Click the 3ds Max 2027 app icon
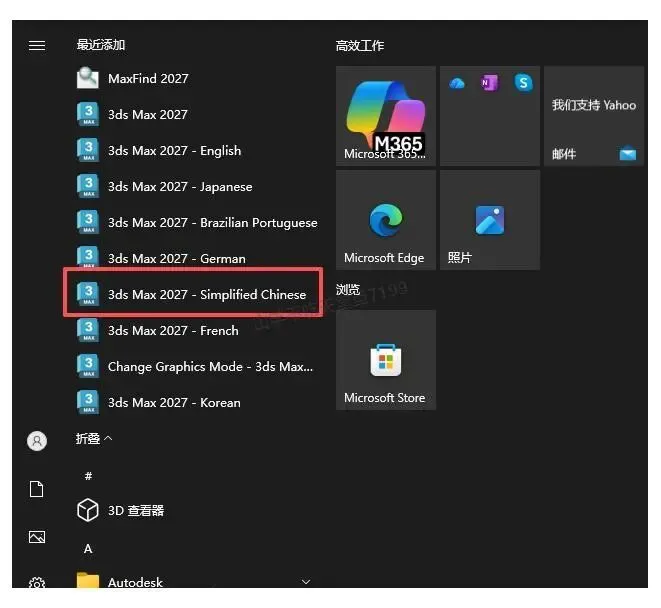The width and height of the screenshot is (661, 608). (88, 114)
